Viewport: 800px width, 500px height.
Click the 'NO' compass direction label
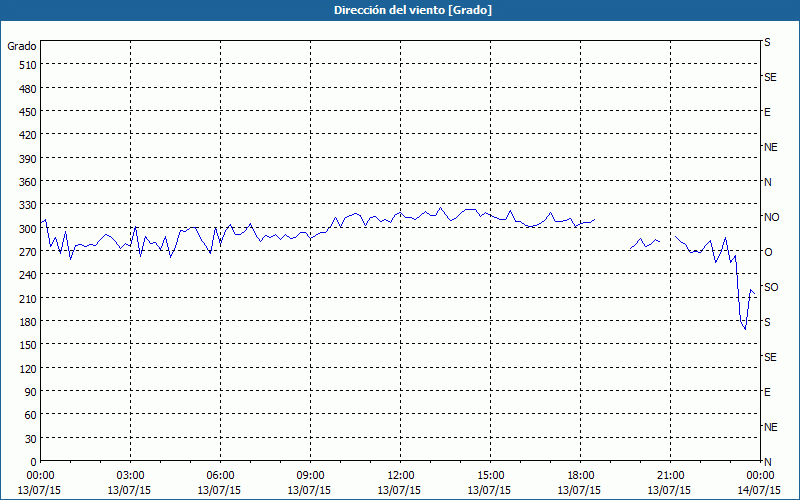pyautogui.click(x=771, y=217)
